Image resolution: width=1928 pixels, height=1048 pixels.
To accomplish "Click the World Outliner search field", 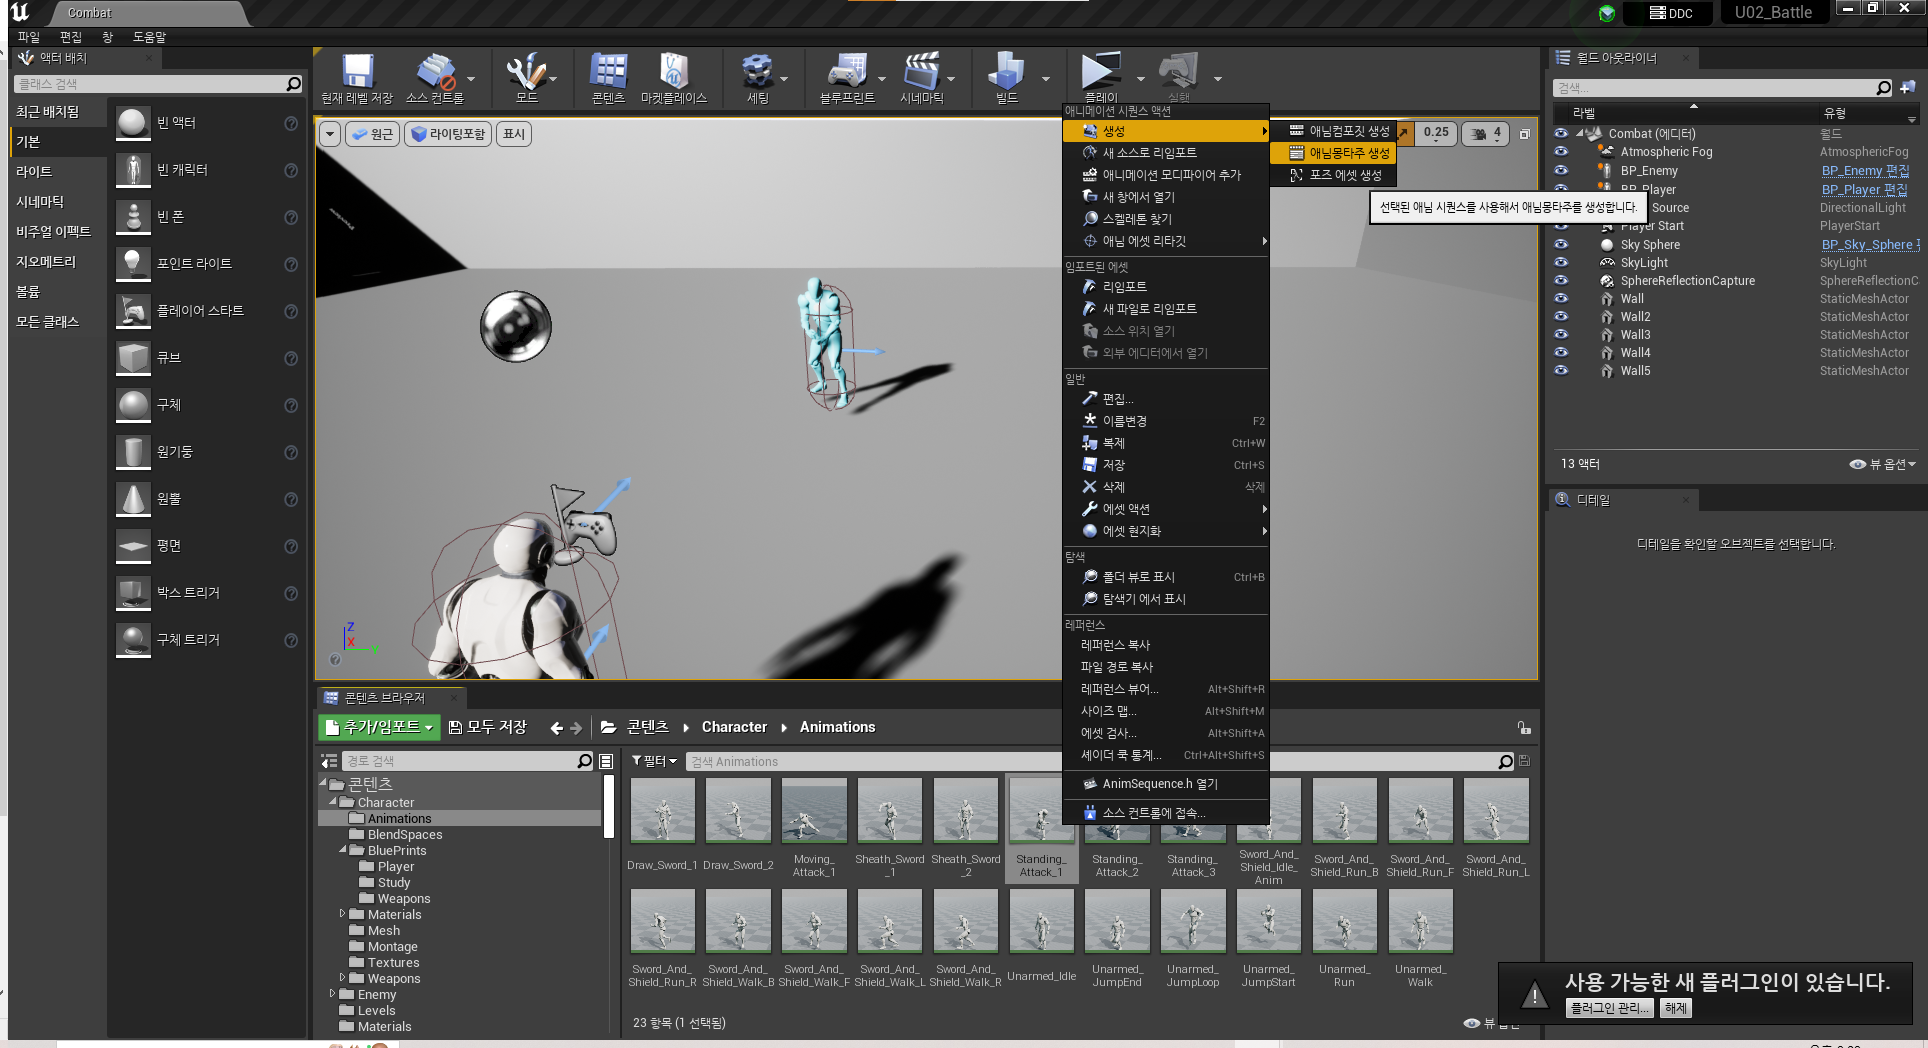I will tap(1712, 88).
